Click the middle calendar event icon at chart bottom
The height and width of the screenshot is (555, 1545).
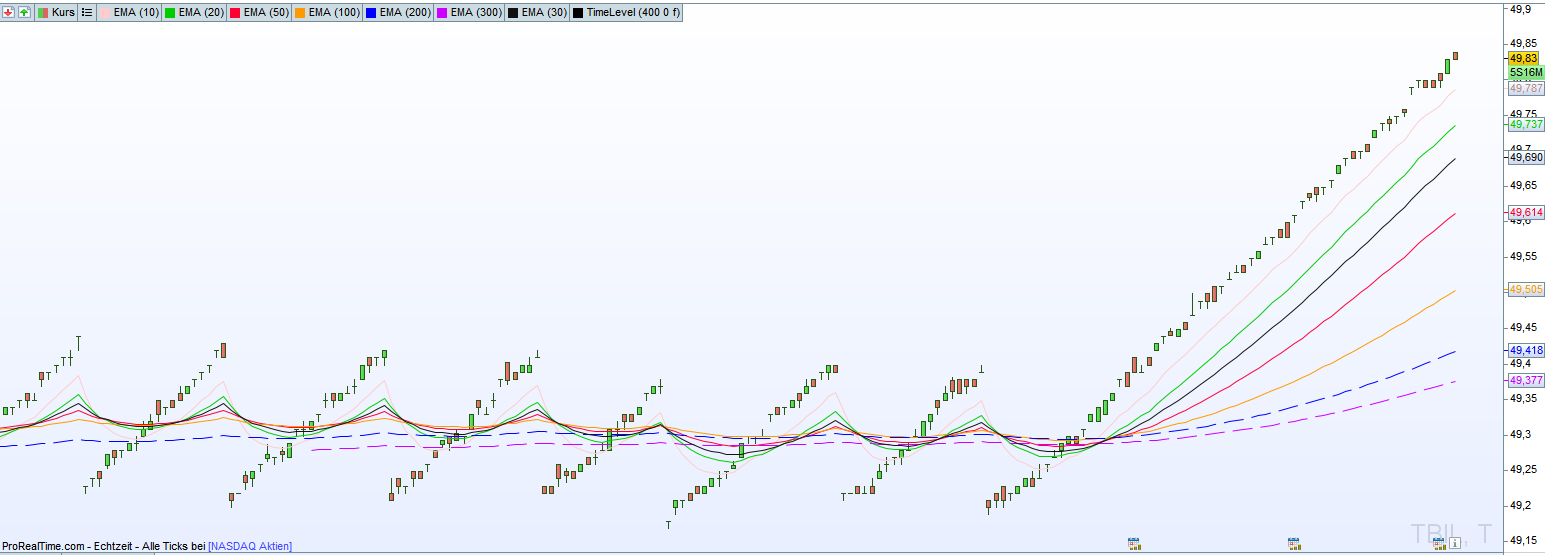click(x=1294, y=543)
